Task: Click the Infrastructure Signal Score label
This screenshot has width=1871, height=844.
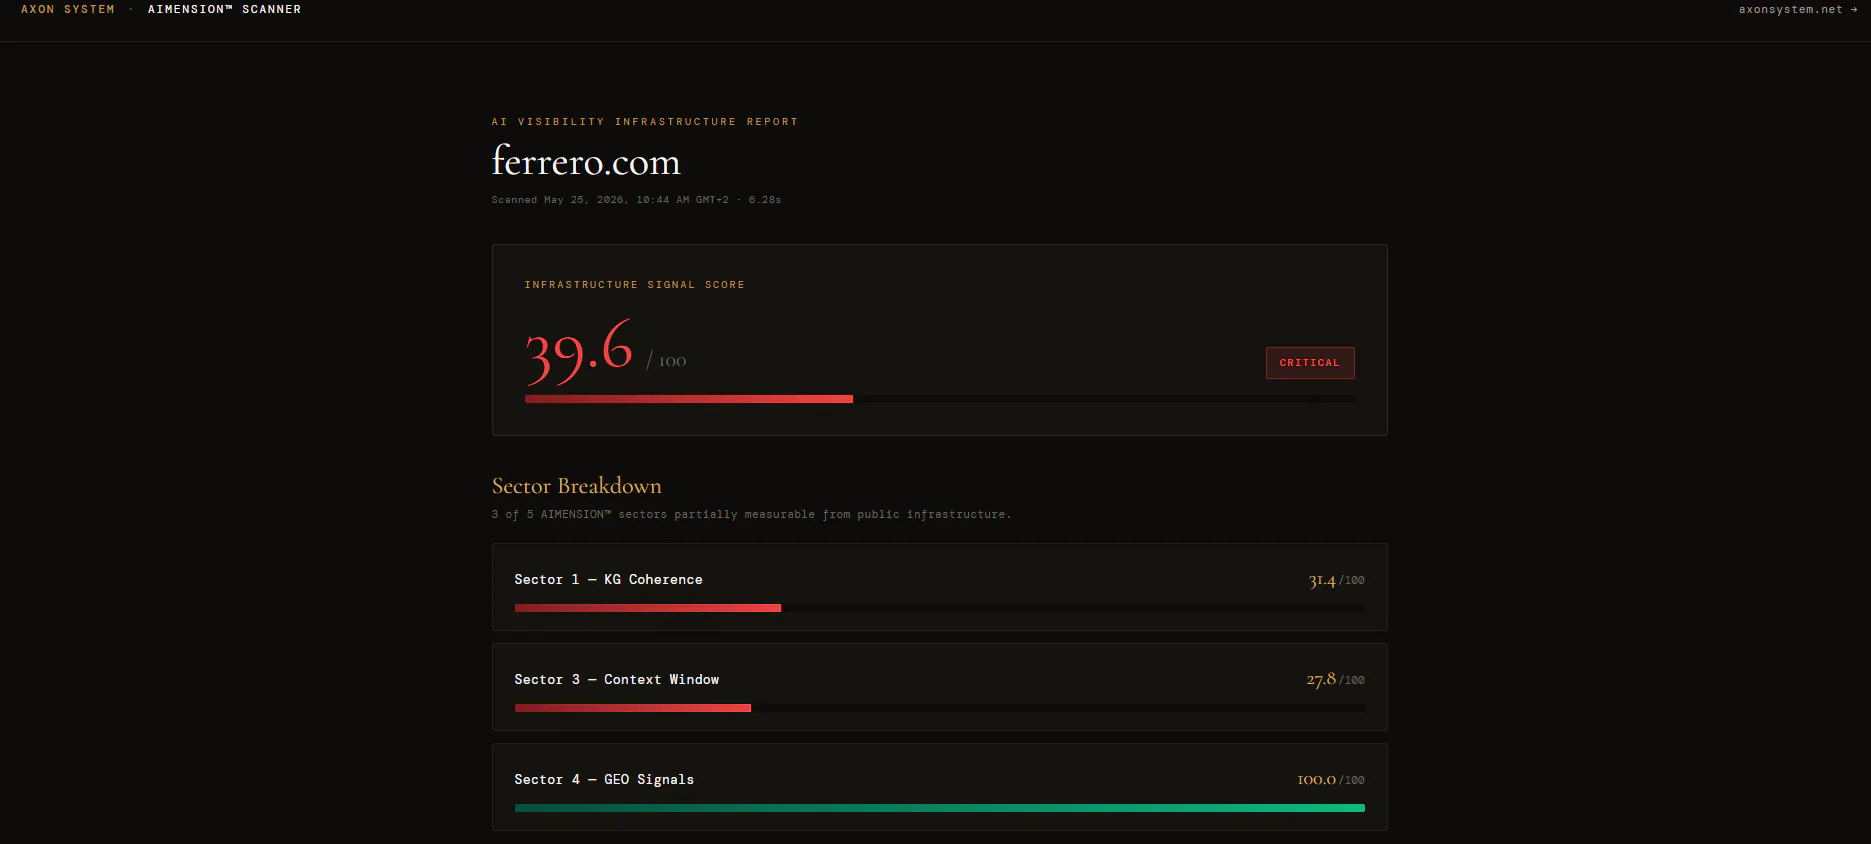Action: tap(635, 285)
